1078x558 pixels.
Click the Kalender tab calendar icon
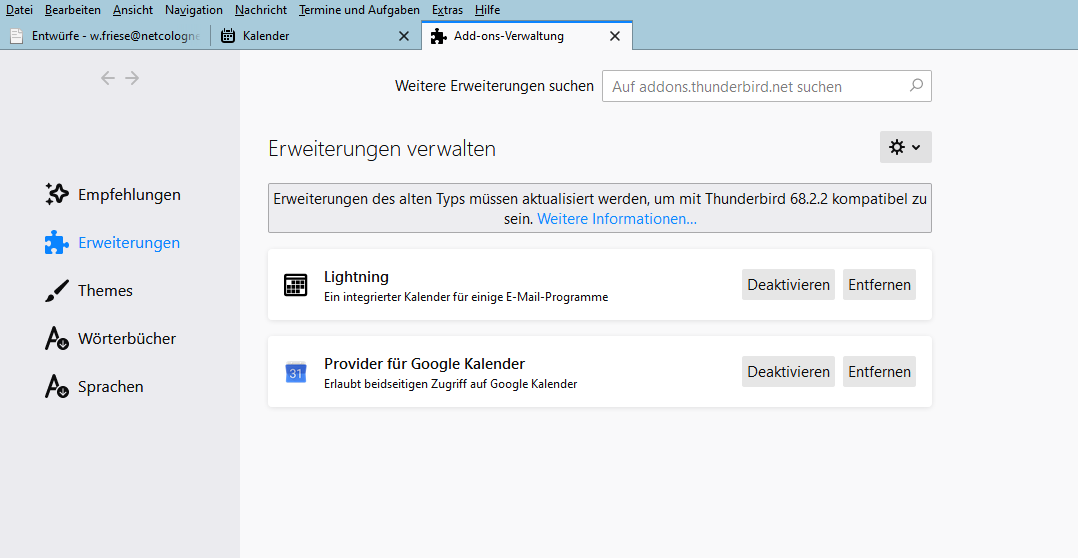[x=228, y=36]
